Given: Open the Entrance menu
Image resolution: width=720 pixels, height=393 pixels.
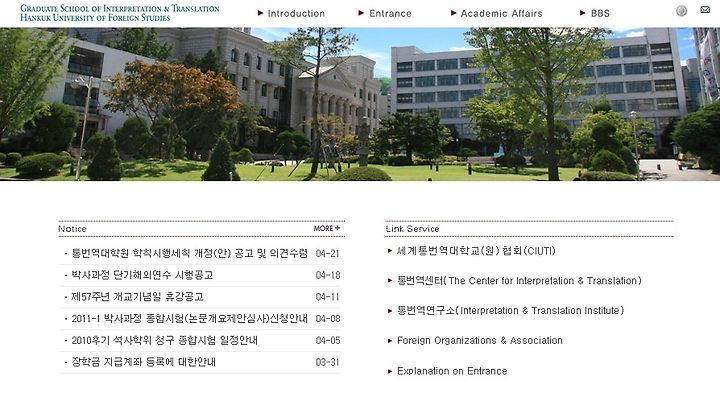Looking at the screenshot, I should 390,13.
